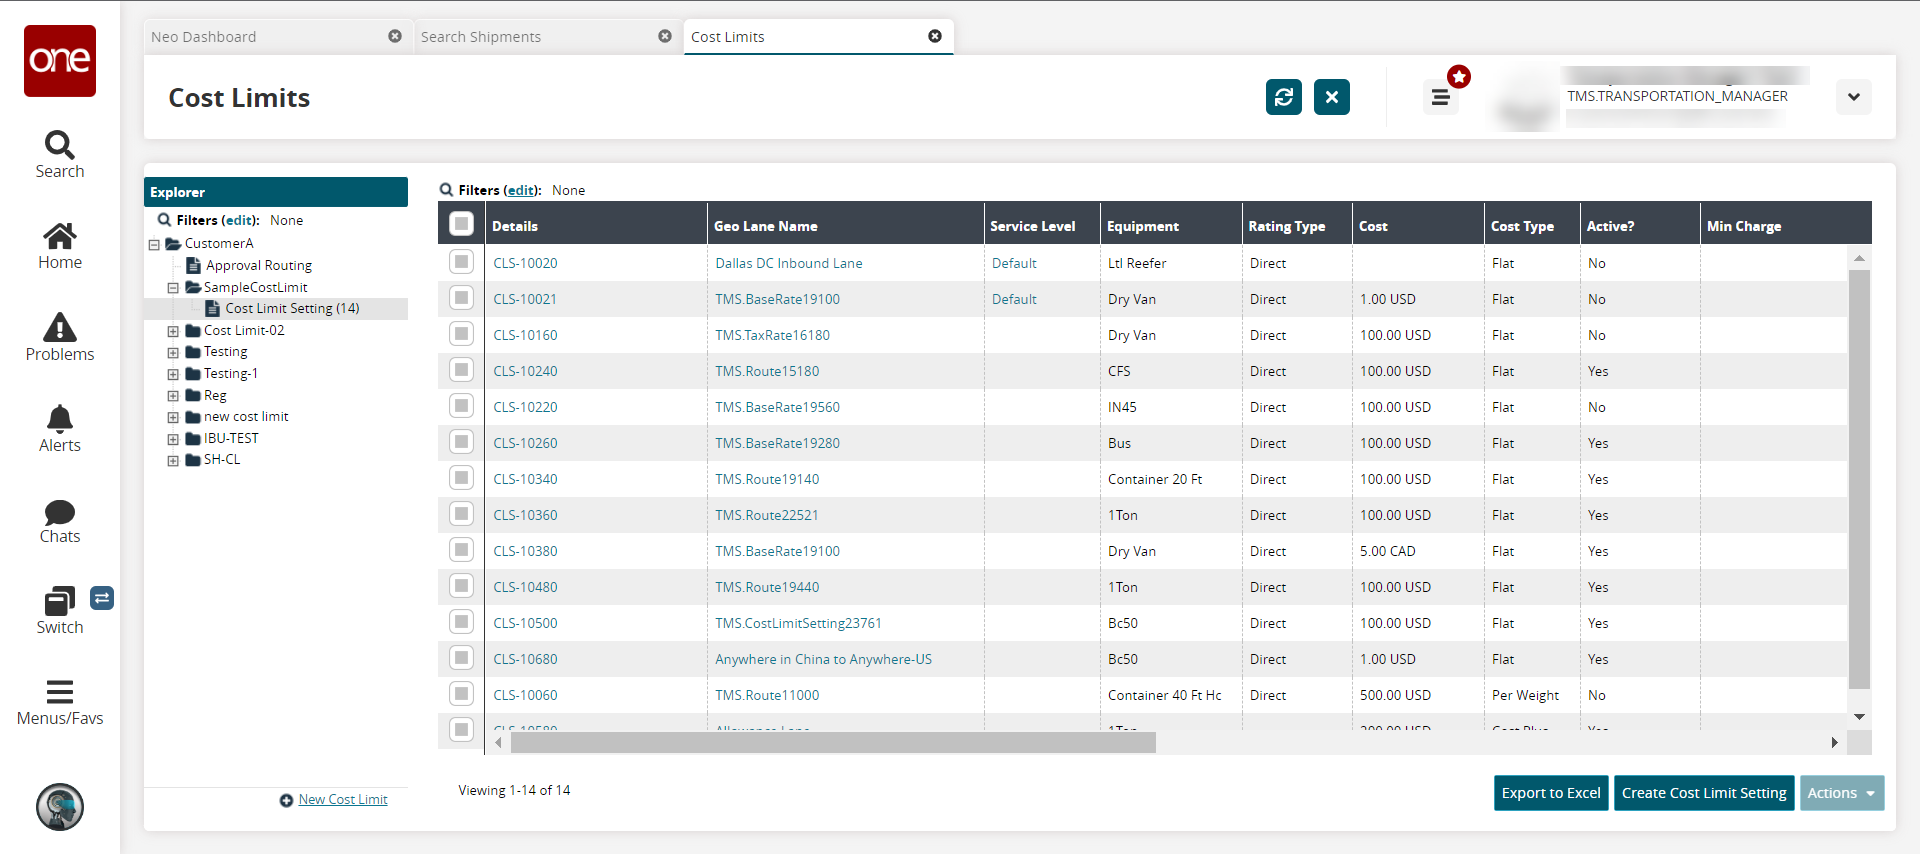The height and width of the screenshot is (854, 1920).
Task: Click the user avatar at sidebar bottom
Action: 60,807
